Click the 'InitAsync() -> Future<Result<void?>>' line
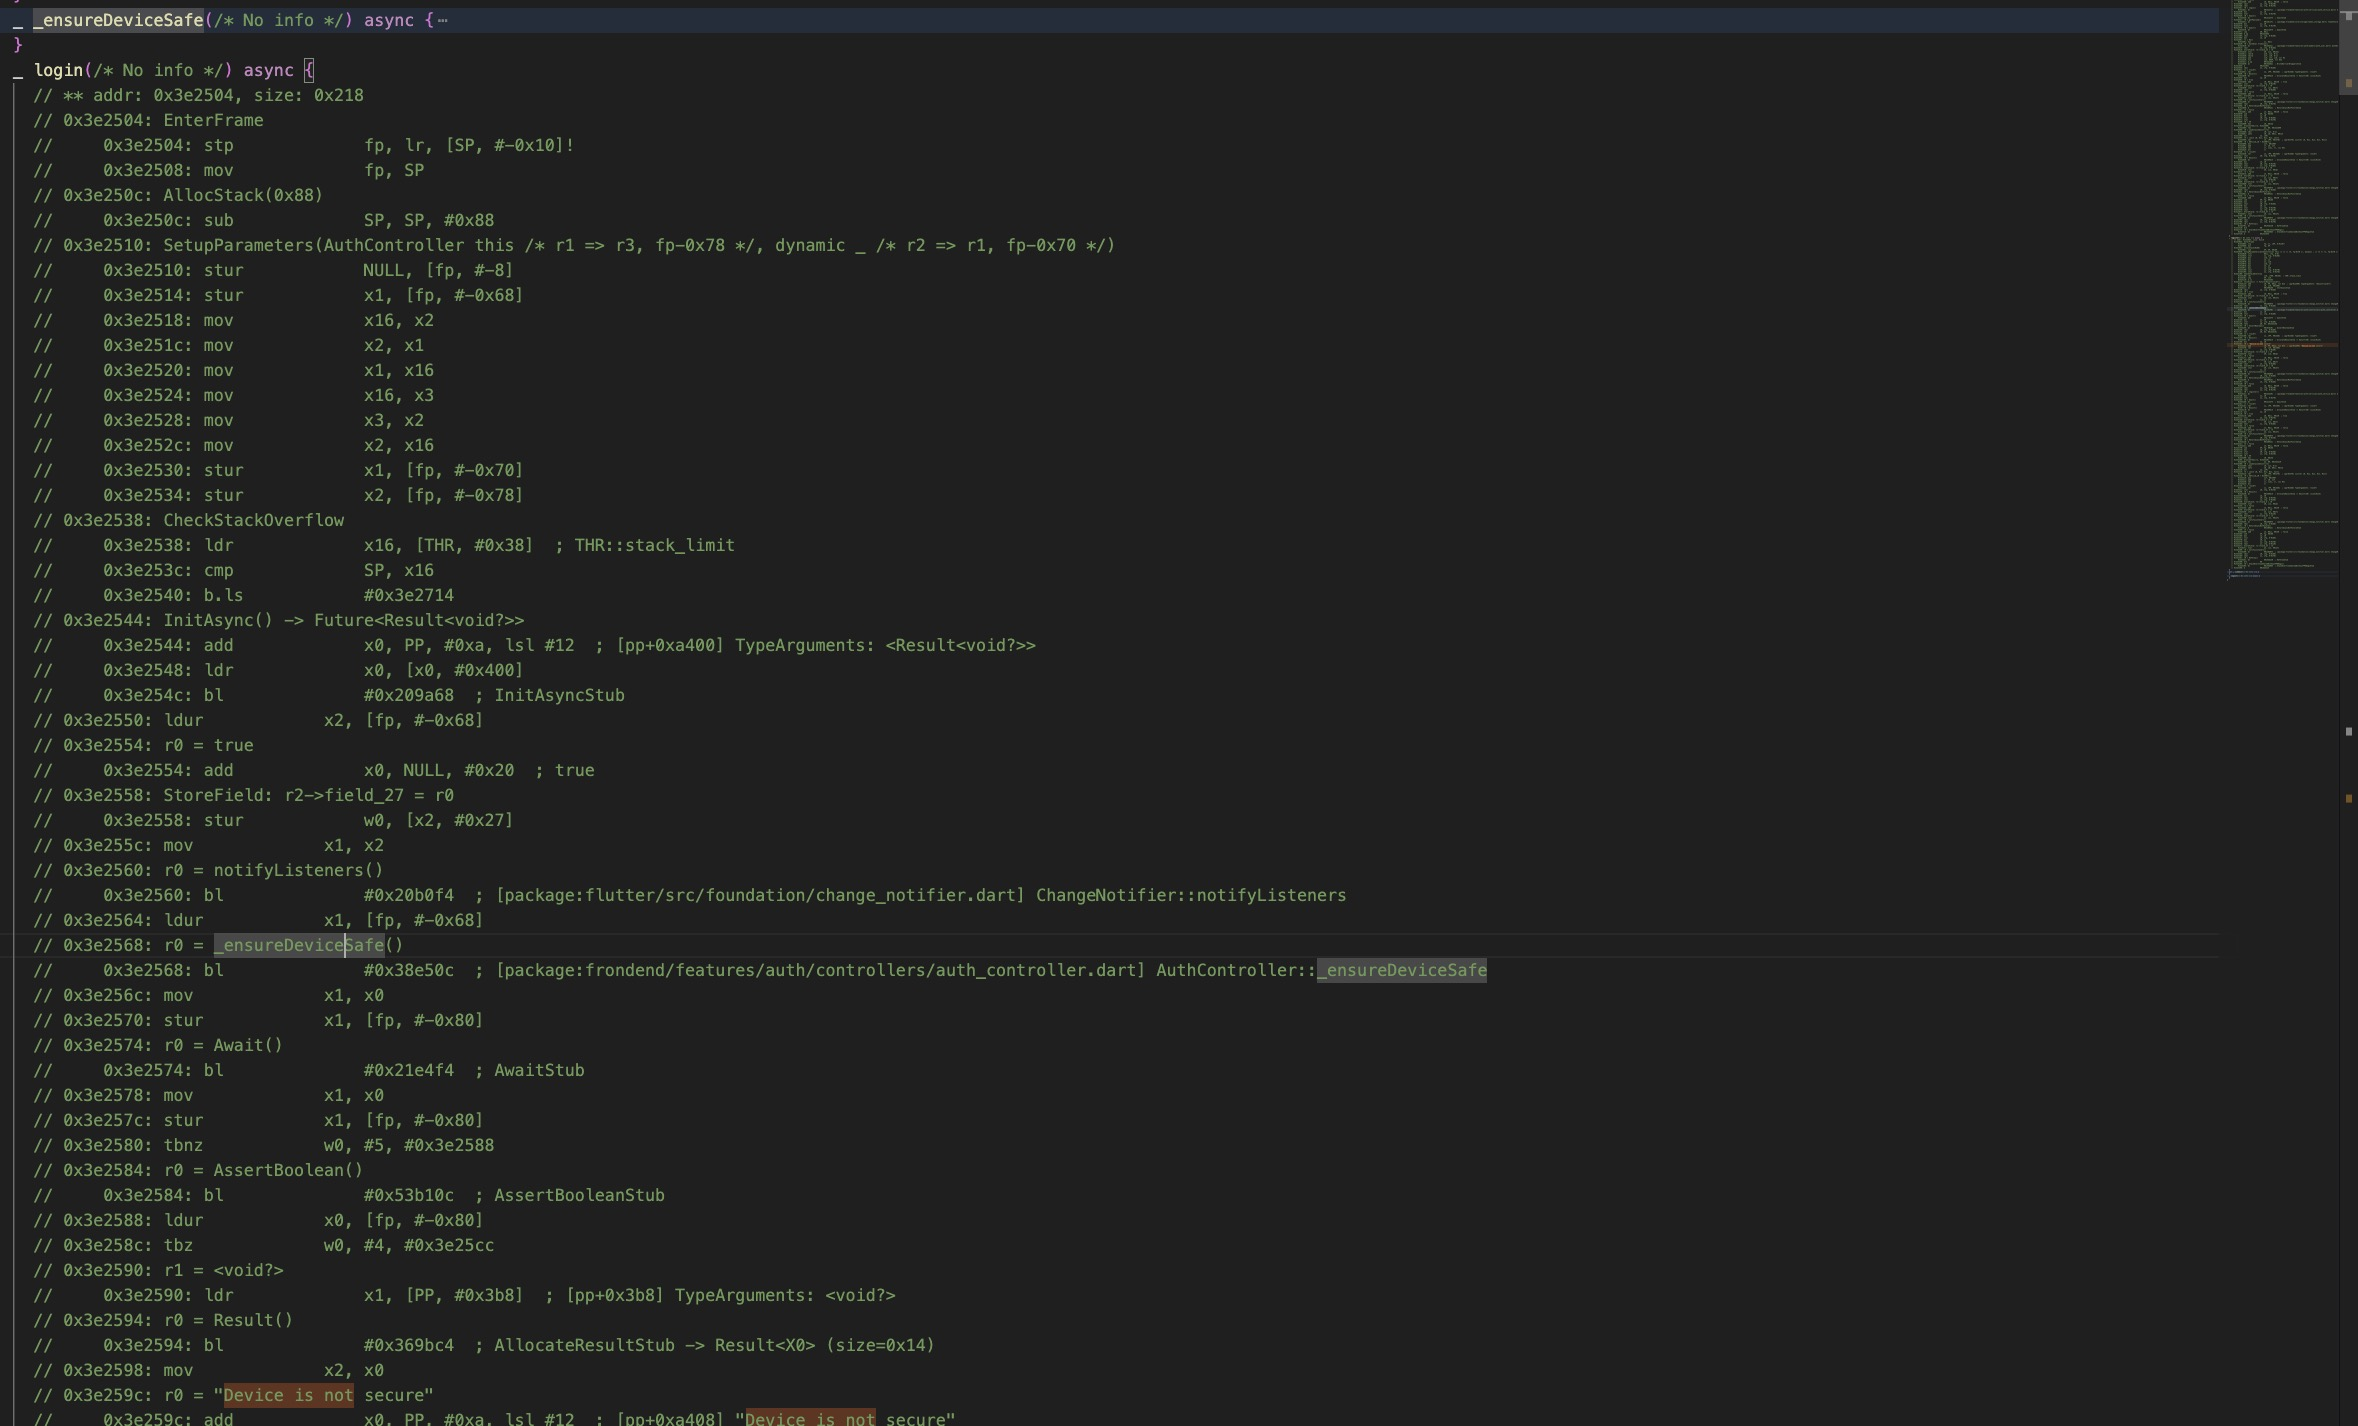 click(278, 620)
